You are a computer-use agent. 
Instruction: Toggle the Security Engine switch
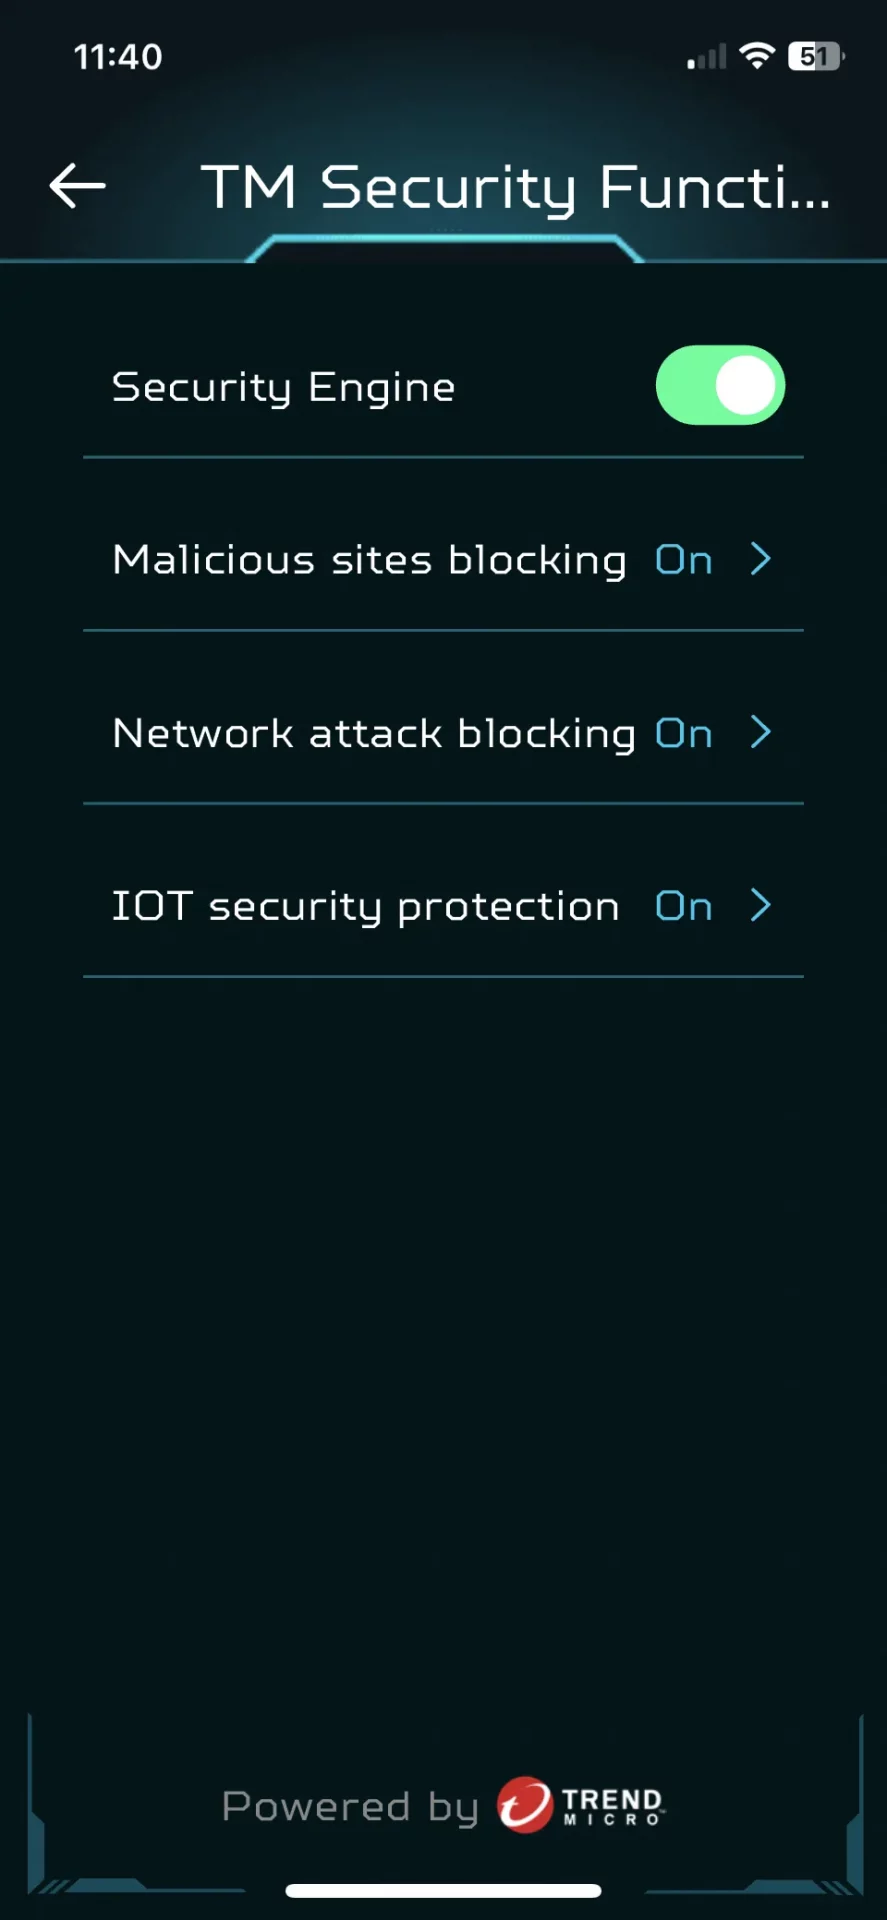click(x=720, y=386)
